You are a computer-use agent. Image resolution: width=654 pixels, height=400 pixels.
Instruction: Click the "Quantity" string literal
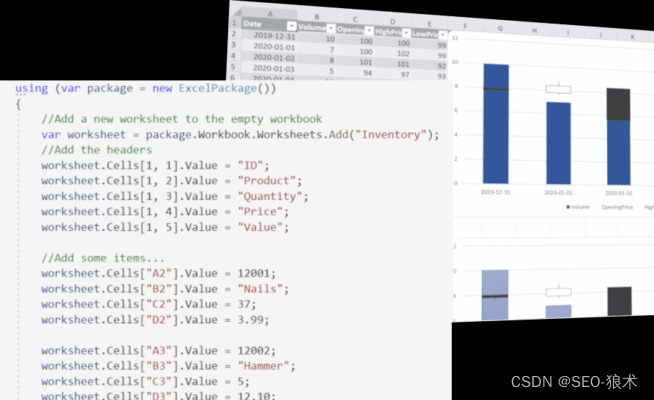pyautogui.click(x=270, y=196)
